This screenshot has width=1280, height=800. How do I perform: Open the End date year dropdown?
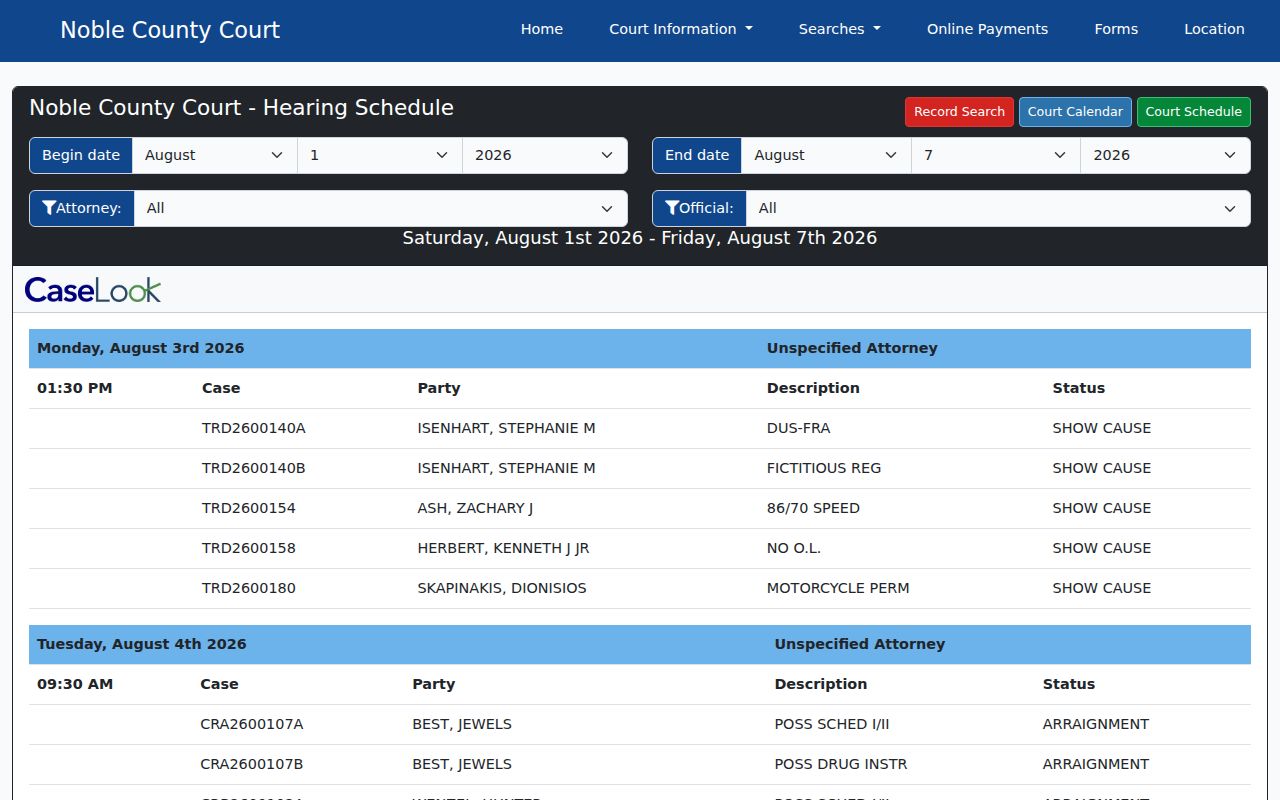point(1166,155)
